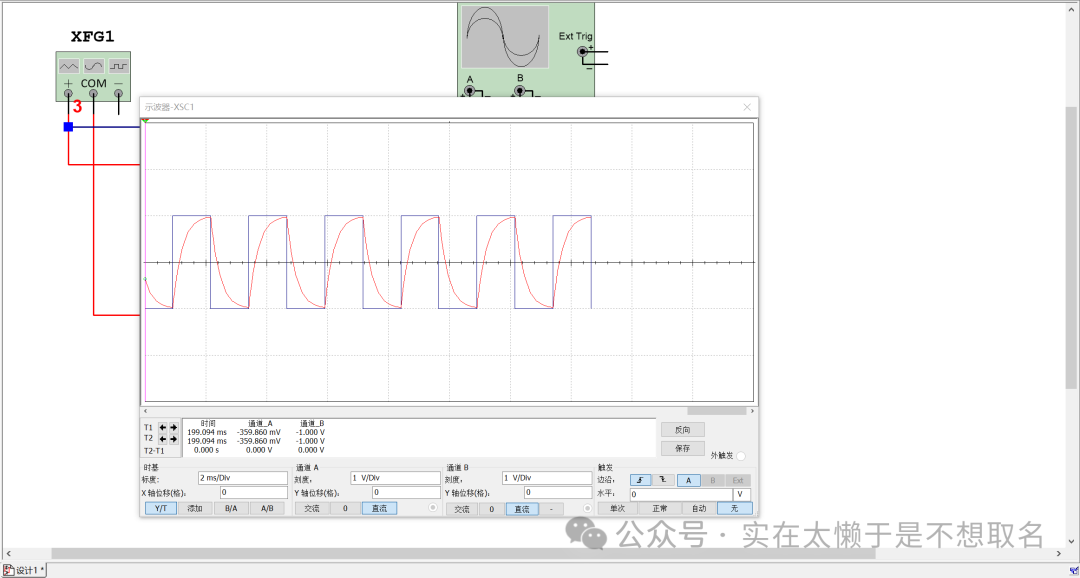
Task: Switch to the 设计1 sheet tab
Action: [24, 570]
